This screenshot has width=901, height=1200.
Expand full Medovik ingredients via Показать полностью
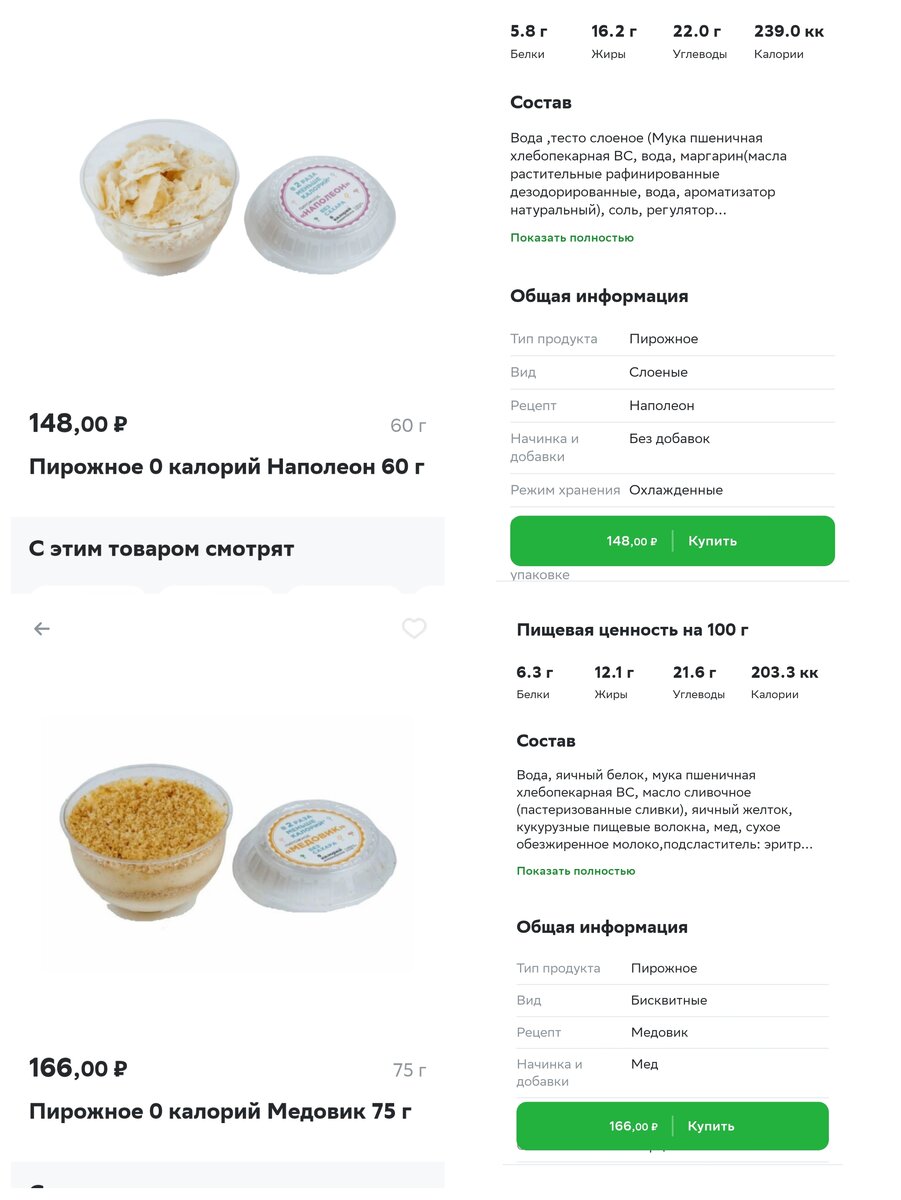point(576,871)
